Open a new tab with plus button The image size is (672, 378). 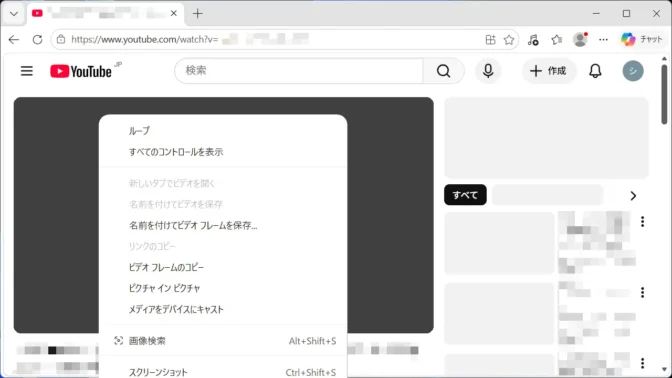[198, 14]
